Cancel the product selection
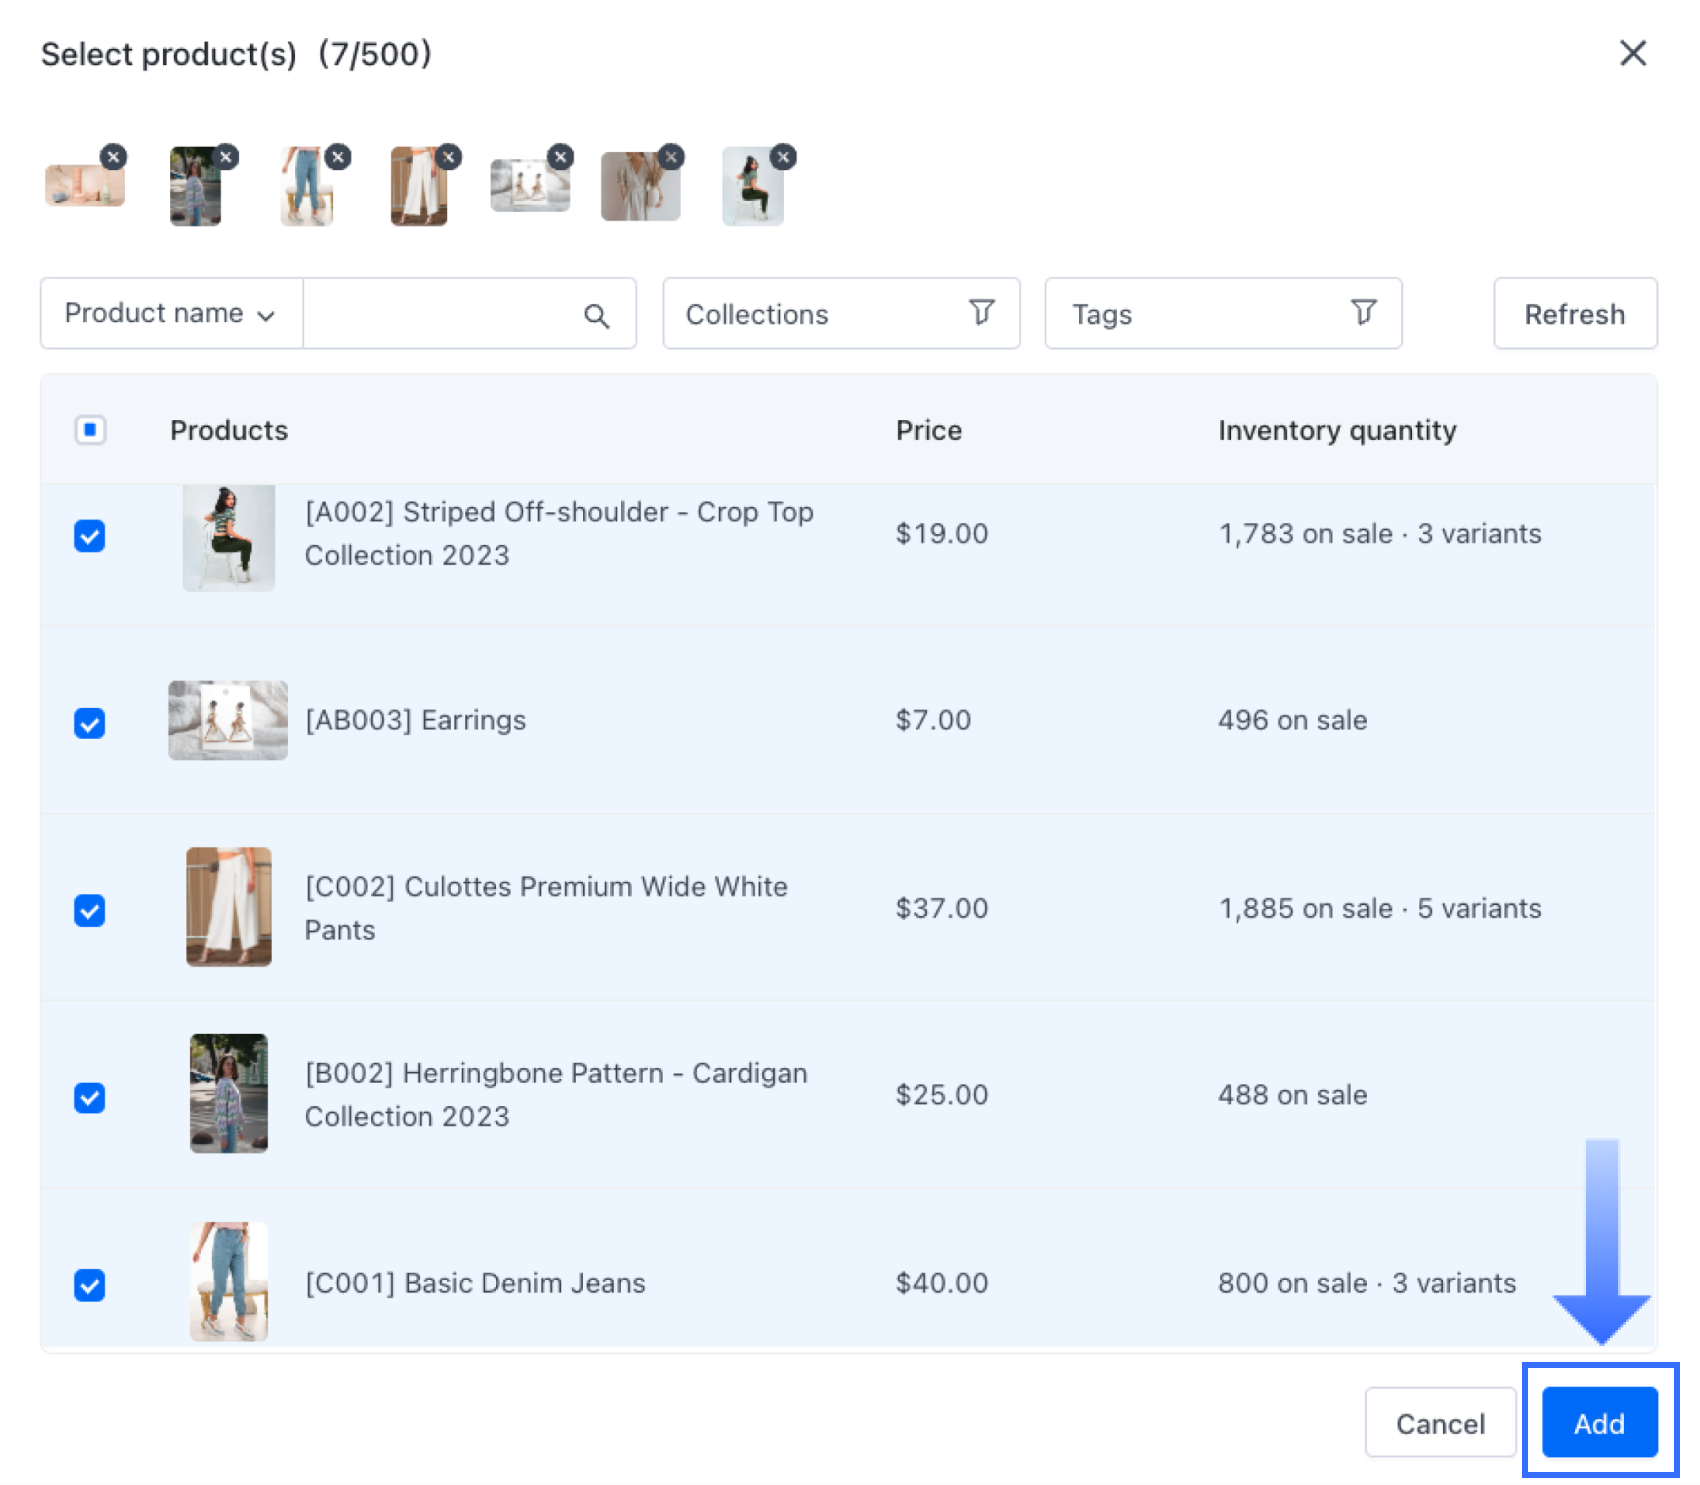Screen dimensions: 1700x1485 [x=1439, y=1423]
